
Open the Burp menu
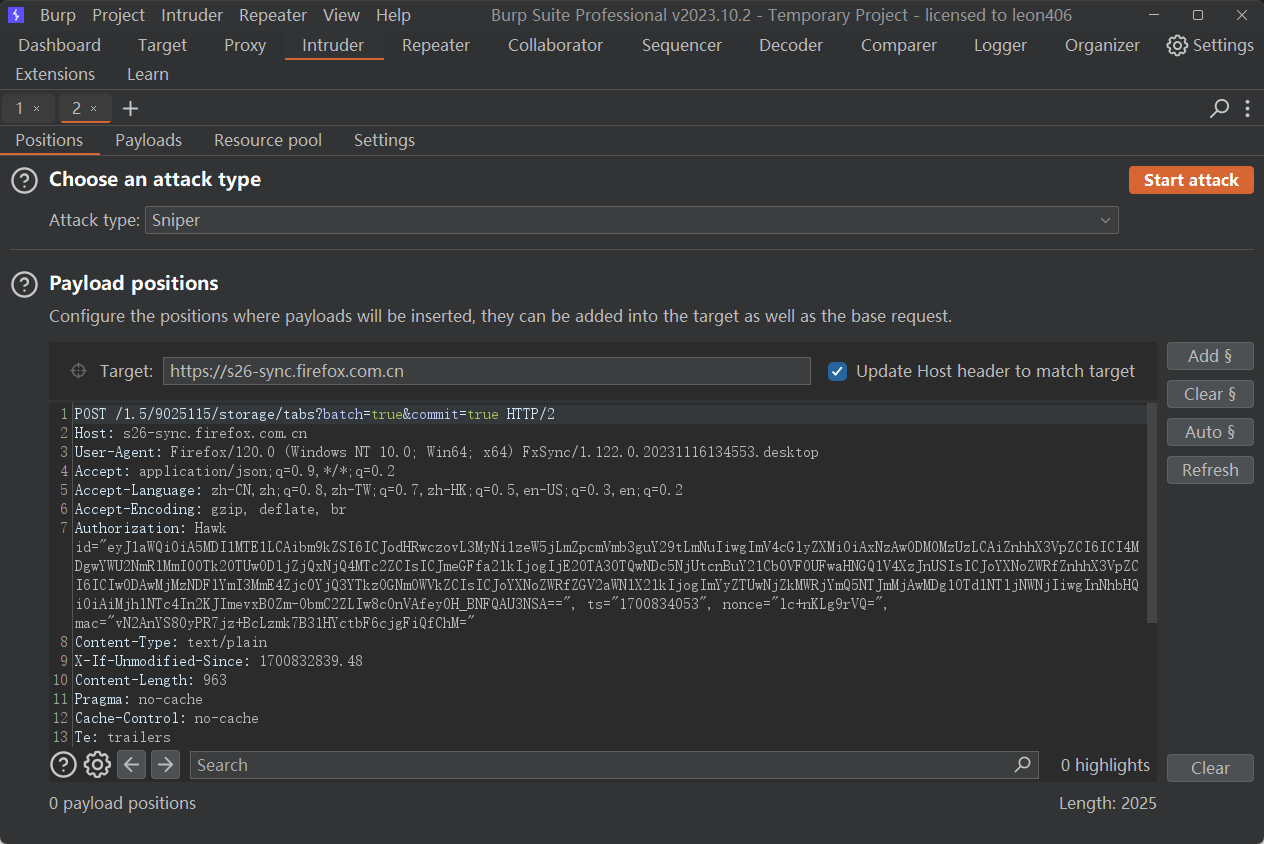click(57, 15)
